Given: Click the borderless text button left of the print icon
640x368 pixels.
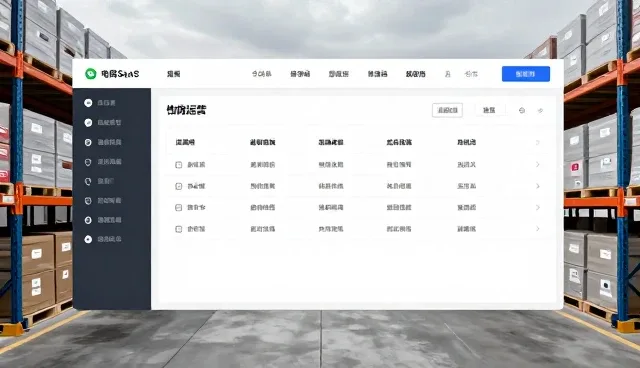Looking at the screenshot, I should tap(489, 110).
